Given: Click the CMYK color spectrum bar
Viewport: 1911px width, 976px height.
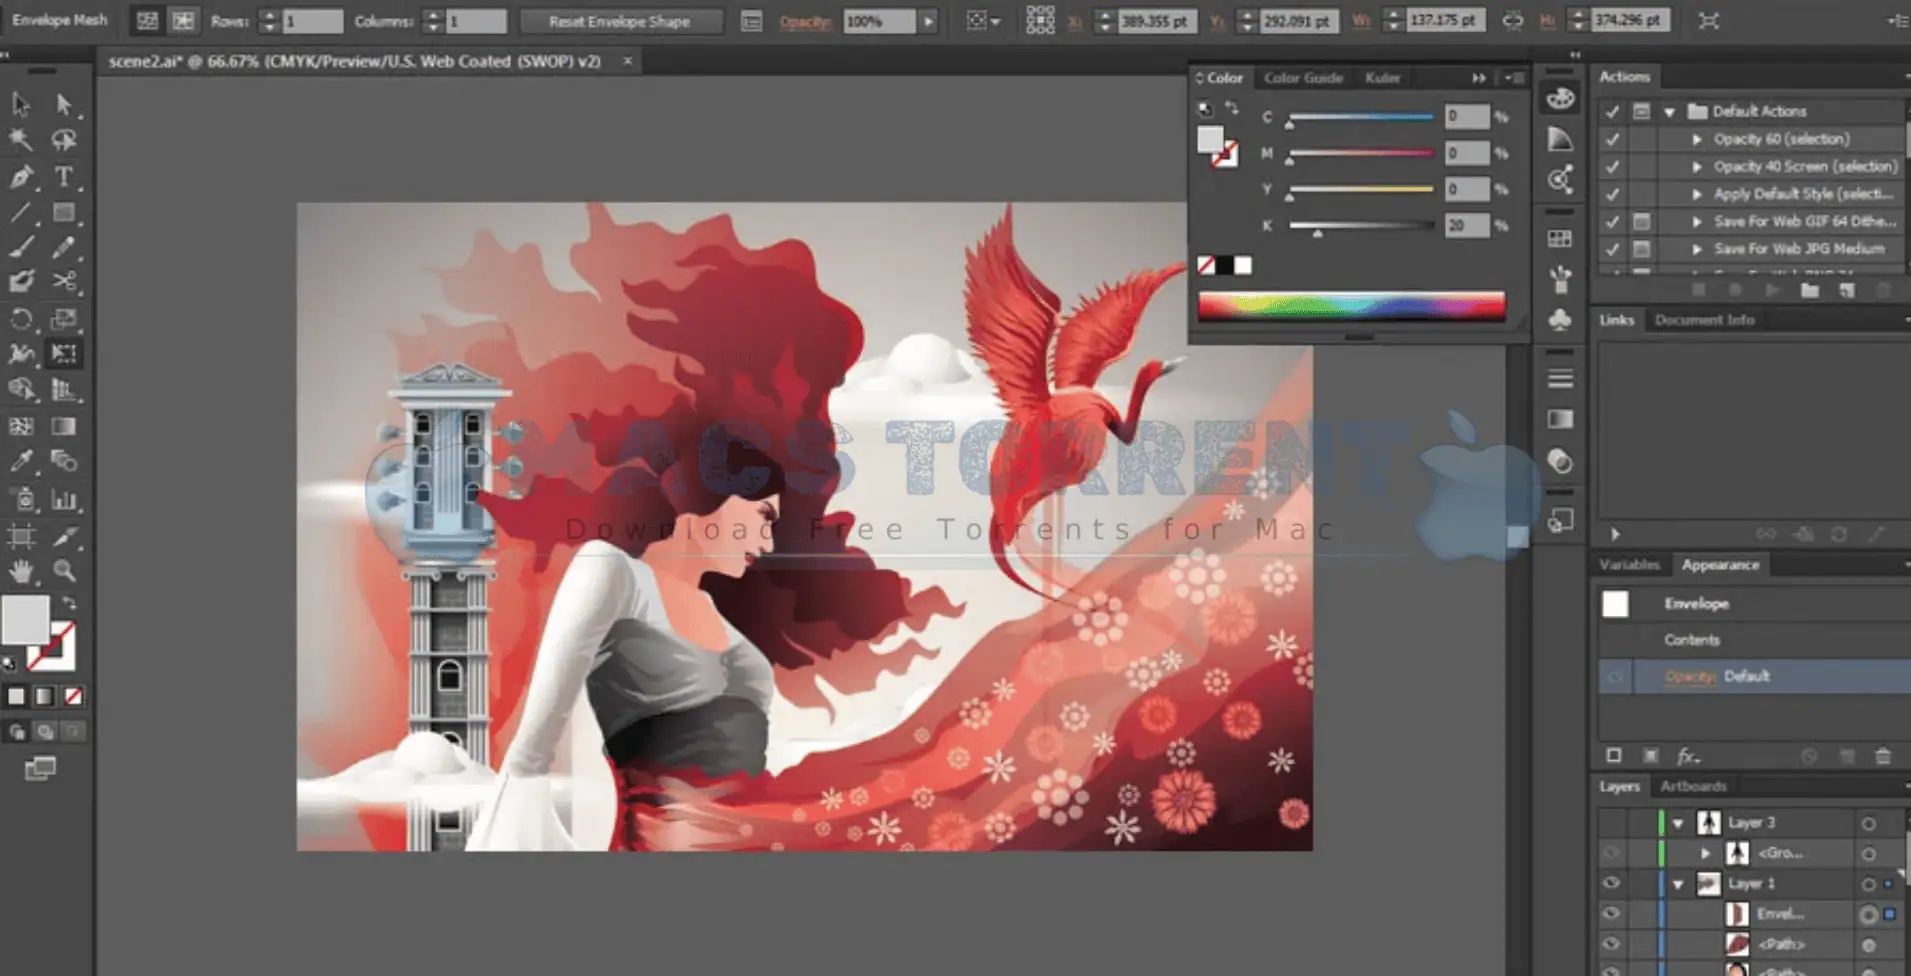Looking at the screenshot, I should (x=1351, y=306).
